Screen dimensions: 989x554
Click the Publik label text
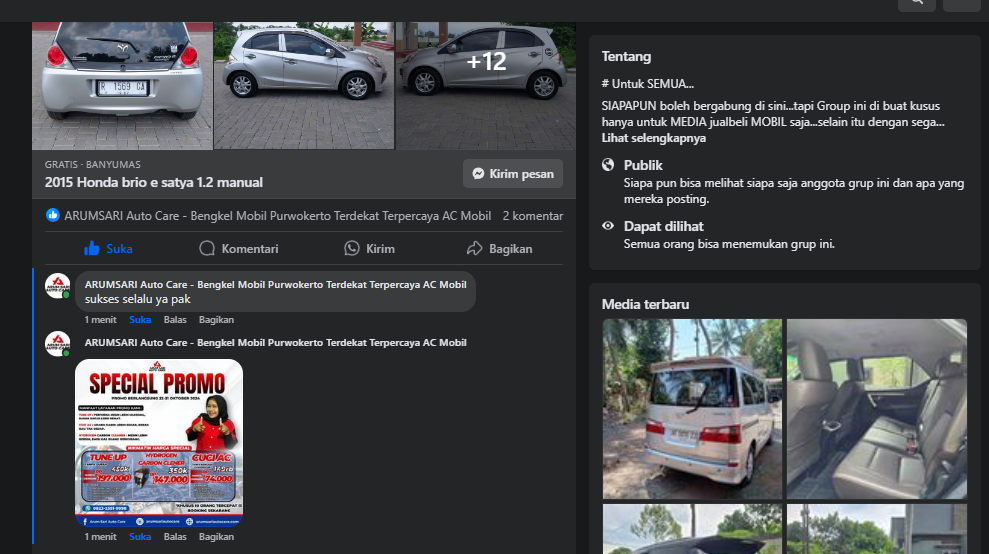click(x=643, y=165)
